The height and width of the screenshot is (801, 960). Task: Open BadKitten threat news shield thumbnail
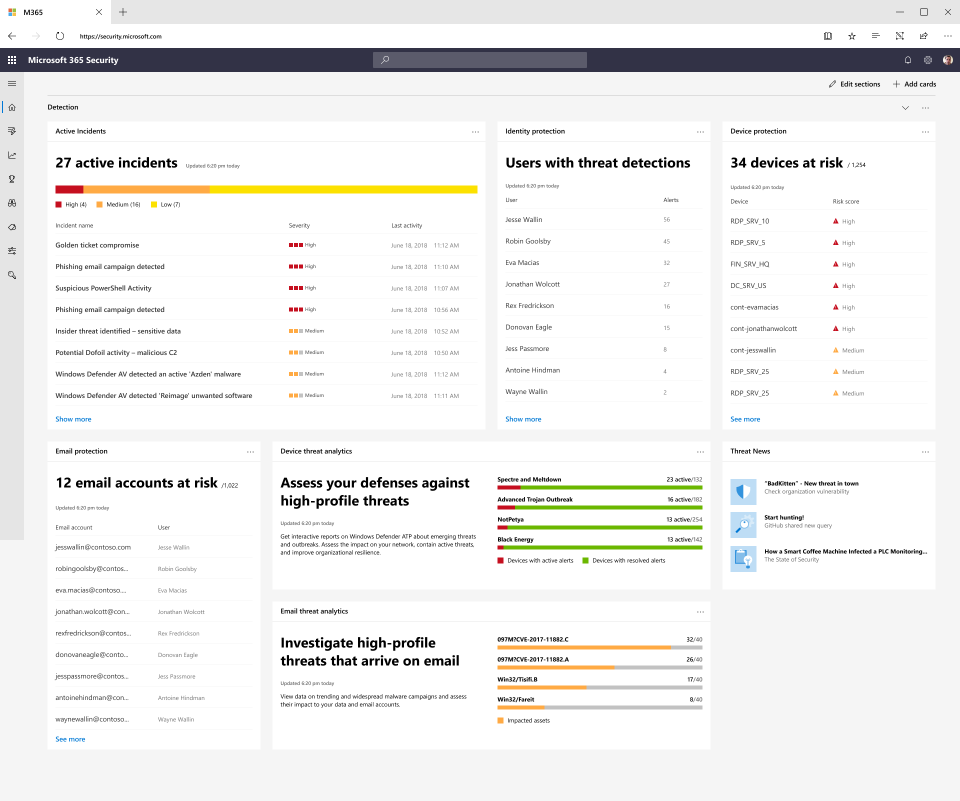743,492
